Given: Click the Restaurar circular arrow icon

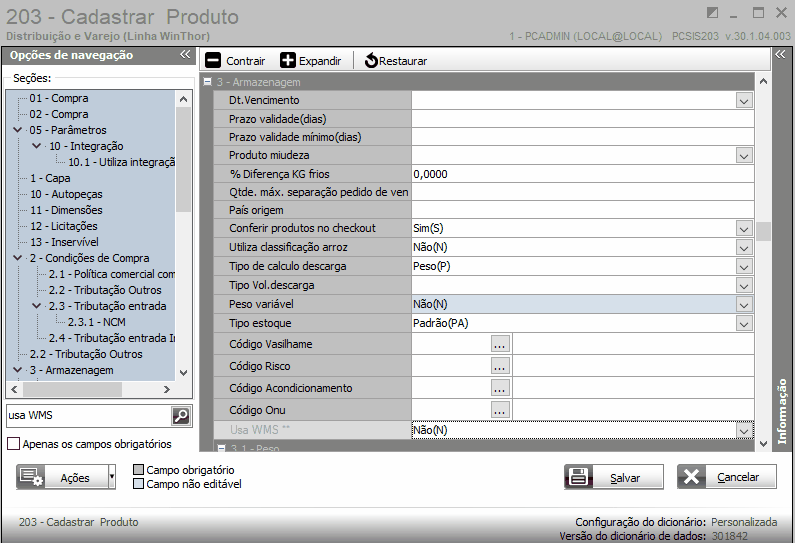Looking at the screenshot, I should click(371, 61).
